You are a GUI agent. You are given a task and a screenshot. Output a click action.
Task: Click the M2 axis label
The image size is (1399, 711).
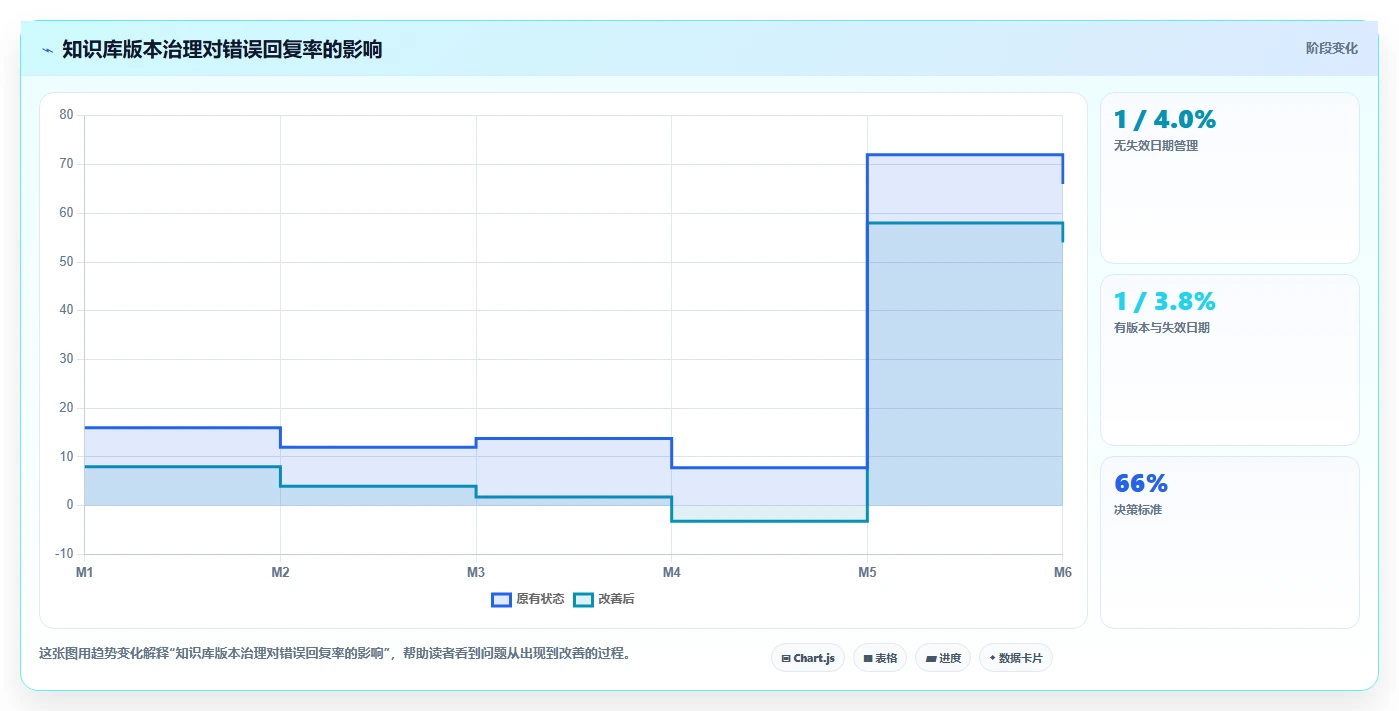[x=280, y=573]
